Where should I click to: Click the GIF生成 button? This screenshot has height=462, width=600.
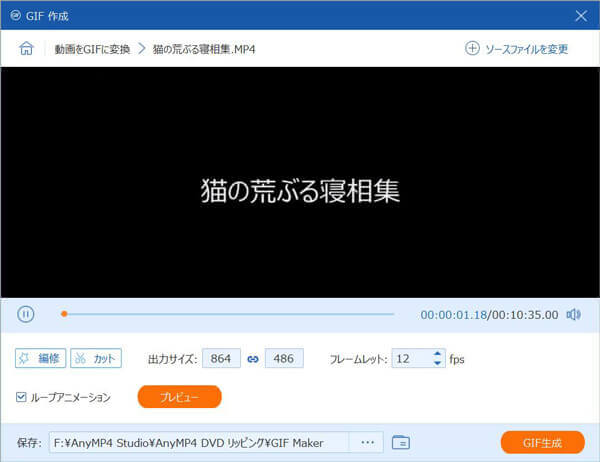pyautogui.click(x=543, y=442)
